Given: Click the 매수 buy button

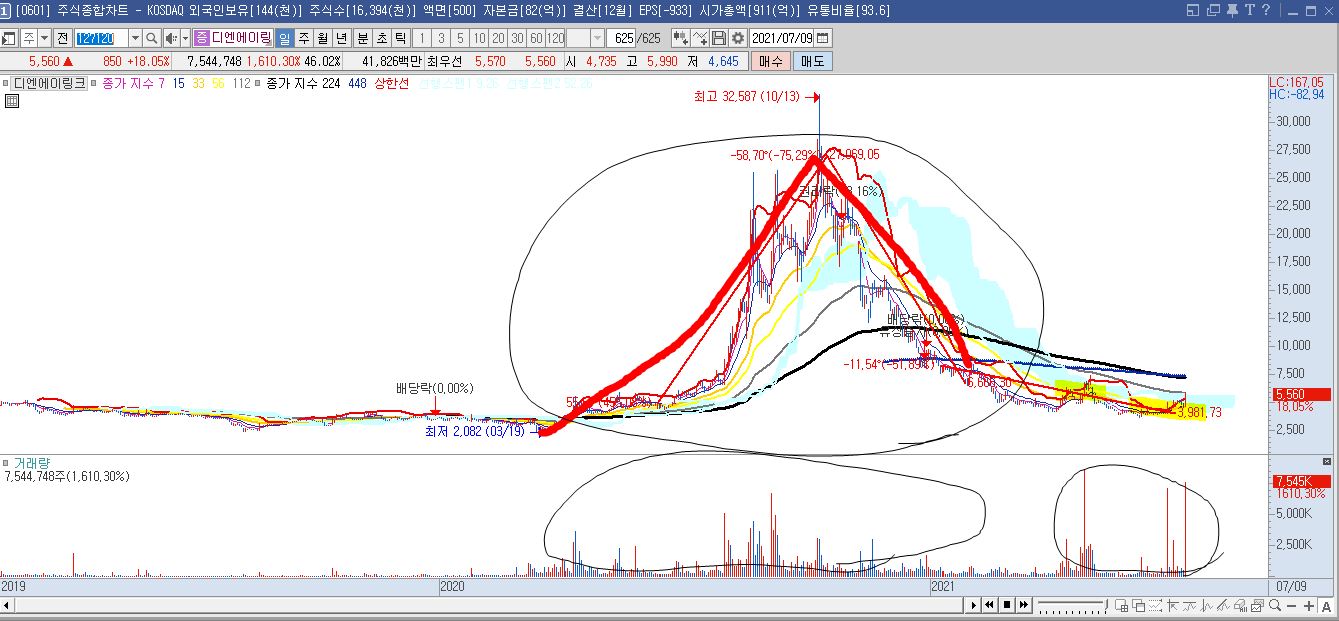Looking at the screenshot, I should 770,61.
